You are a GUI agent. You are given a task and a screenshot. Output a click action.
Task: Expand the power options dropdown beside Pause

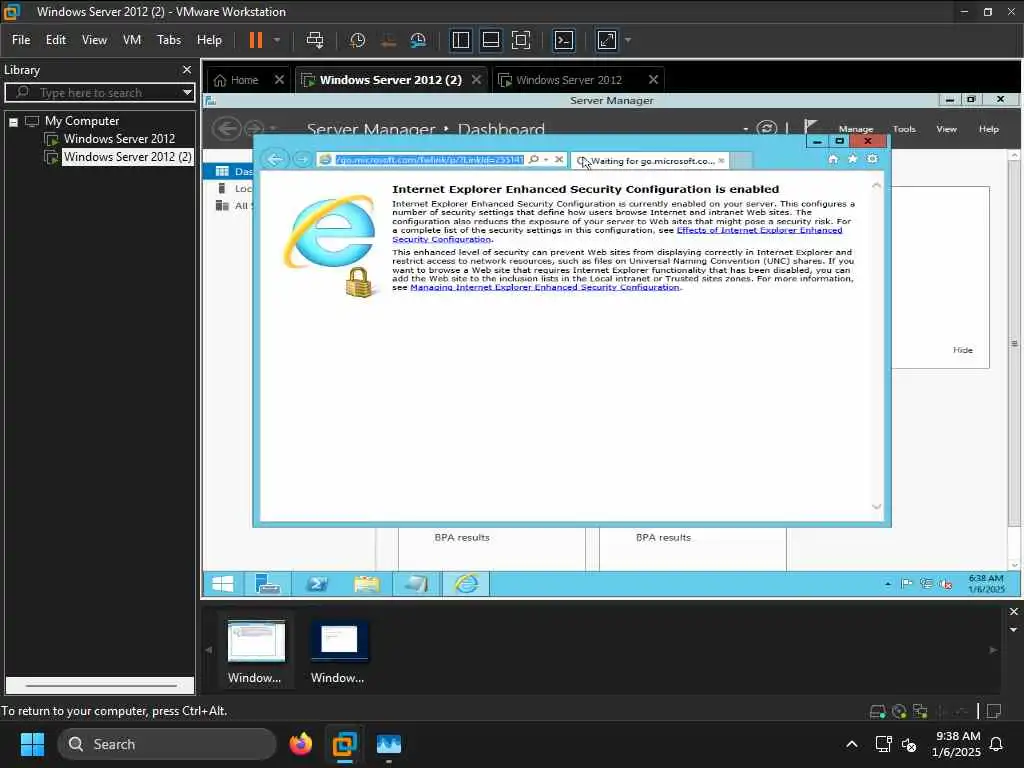point(277,40)
